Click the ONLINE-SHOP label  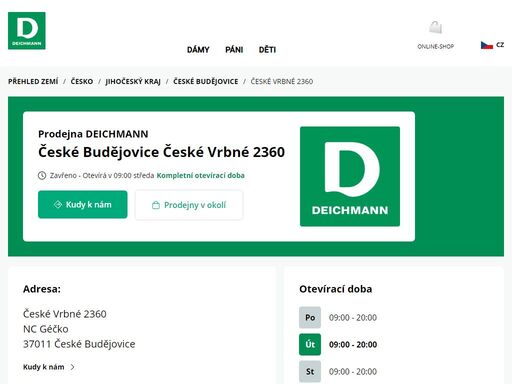click(436, 46)
